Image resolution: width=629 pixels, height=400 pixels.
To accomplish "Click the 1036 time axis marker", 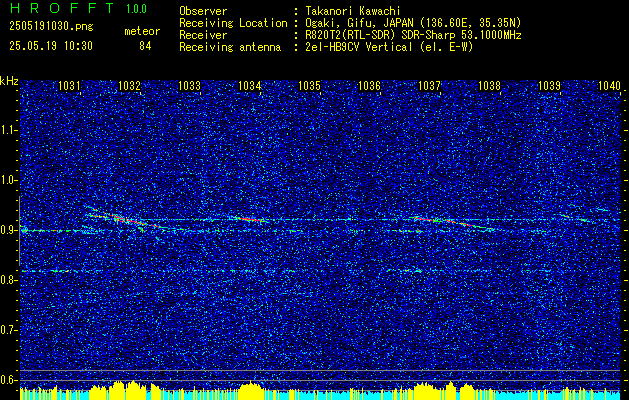I will pos(369,85).
